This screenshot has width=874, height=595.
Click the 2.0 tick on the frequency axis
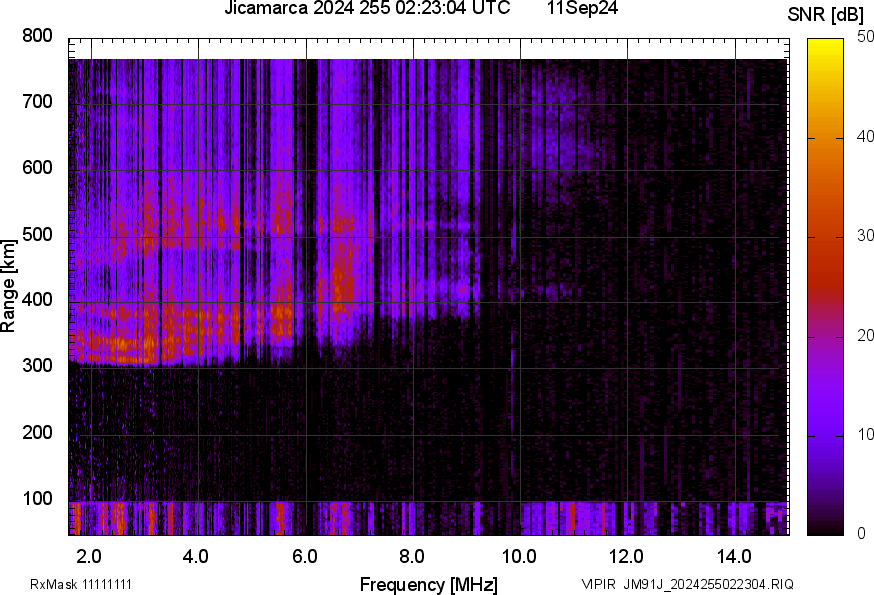90,555
